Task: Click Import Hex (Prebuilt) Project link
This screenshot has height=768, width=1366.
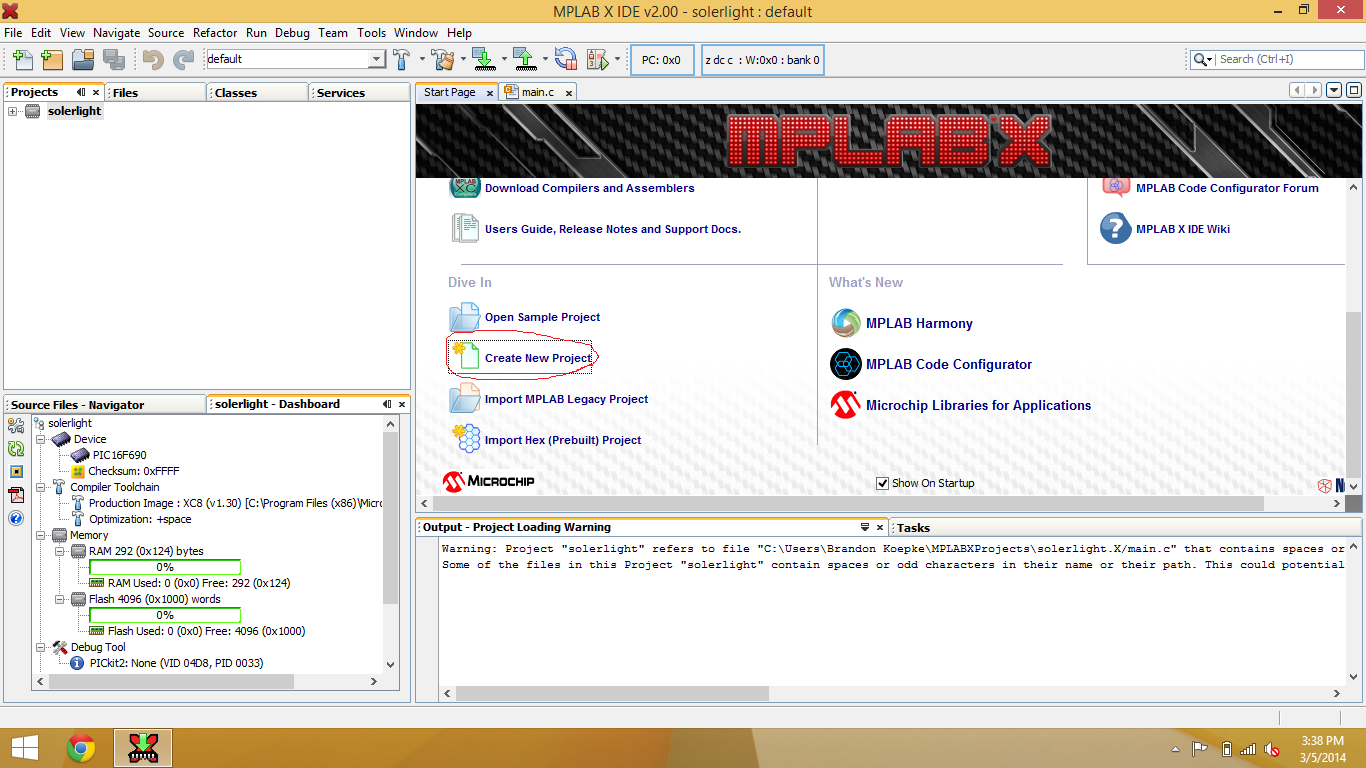Action: coord(563,440)
